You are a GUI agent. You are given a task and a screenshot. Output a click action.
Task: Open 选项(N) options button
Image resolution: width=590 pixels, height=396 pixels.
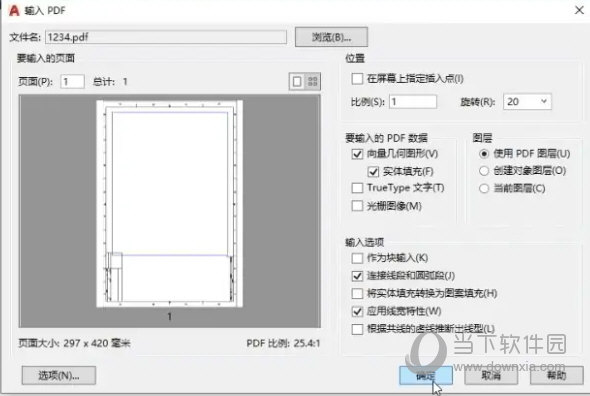(59, 375)
